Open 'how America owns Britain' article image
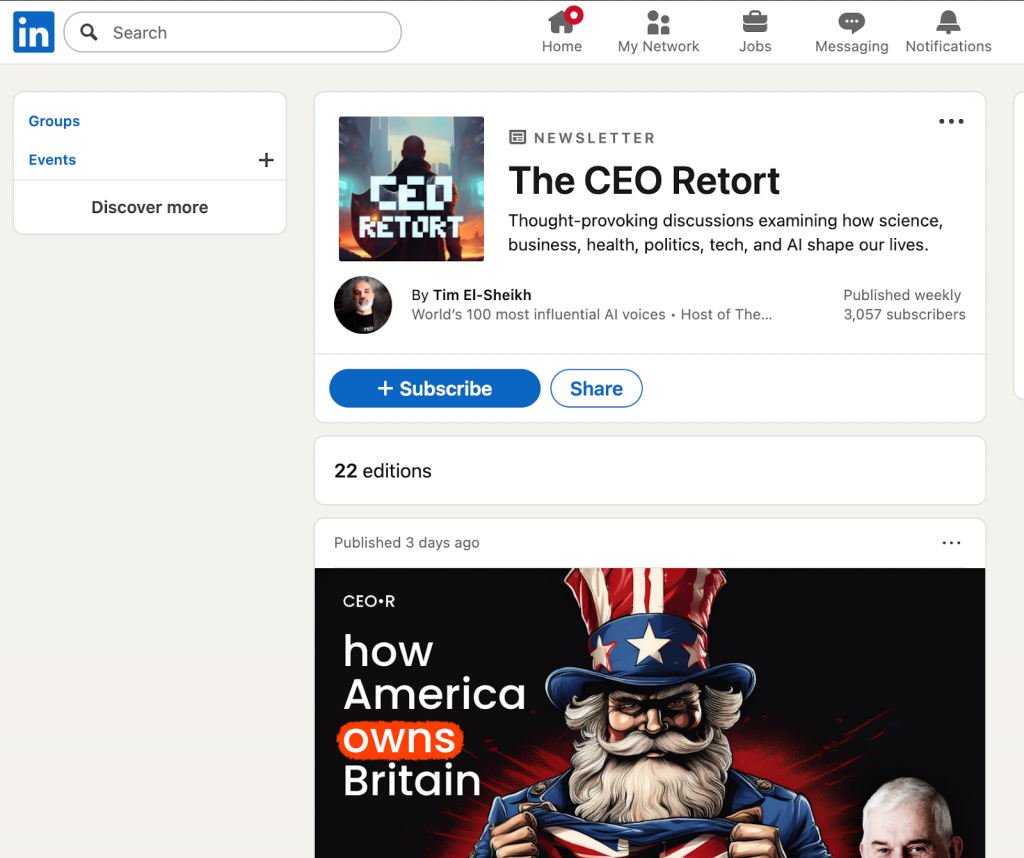1024x858 pixels. (650, 712)
